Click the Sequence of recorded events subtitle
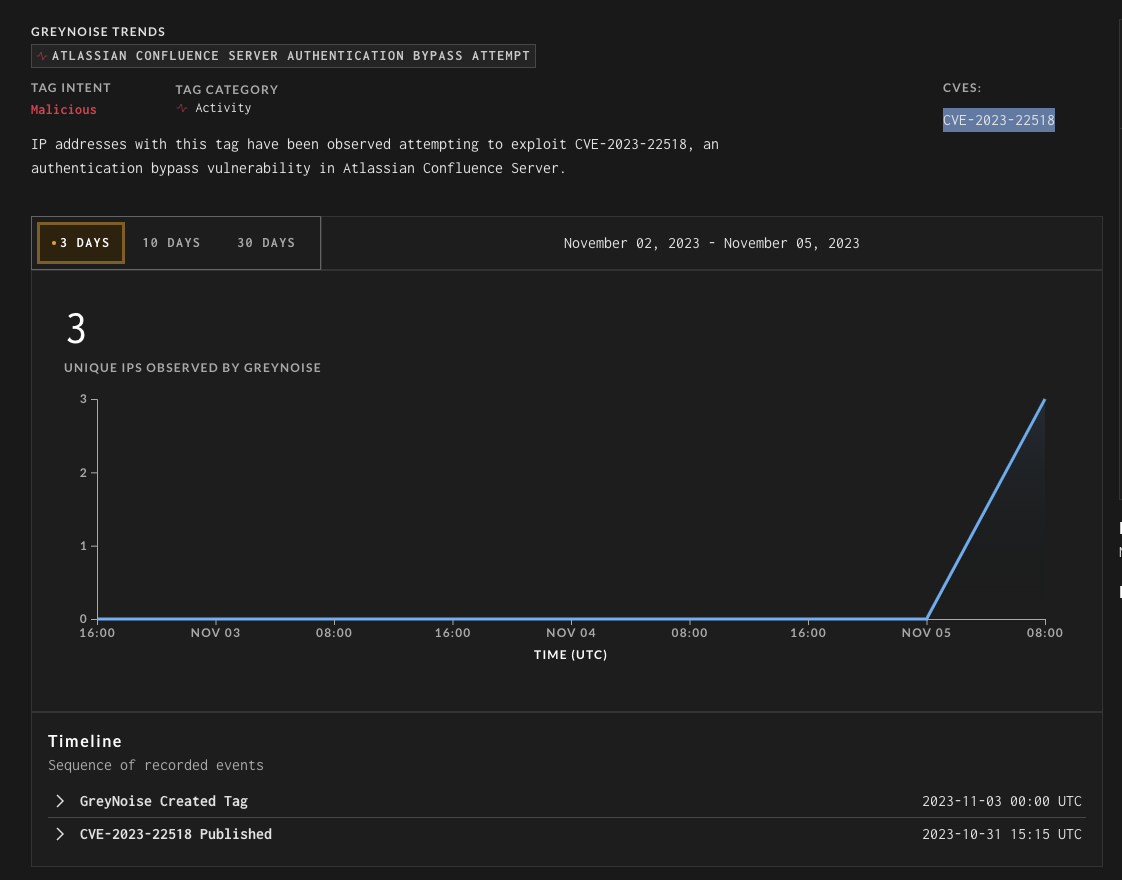The height and width of the screenshot is (880, 1122). (x=156, y=766)
